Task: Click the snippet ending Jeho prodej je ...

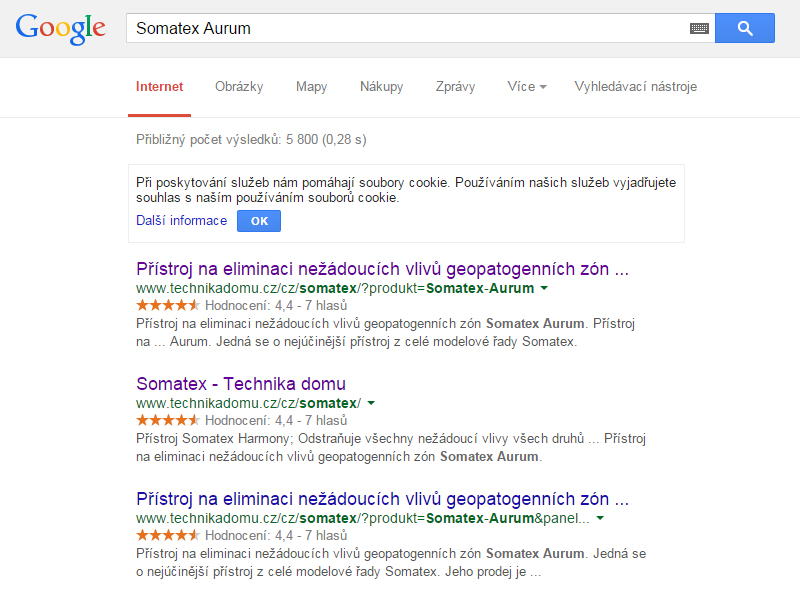Action: (x=391, y=562)
